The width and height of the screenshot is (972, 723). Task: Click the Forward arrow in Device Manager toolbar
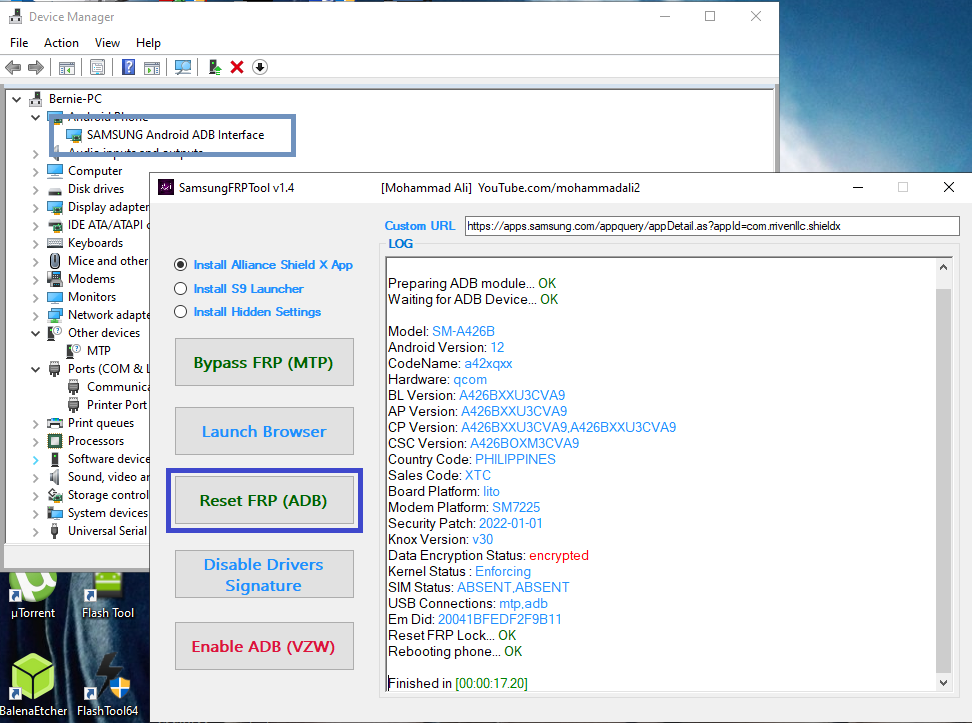coord(36,67)
